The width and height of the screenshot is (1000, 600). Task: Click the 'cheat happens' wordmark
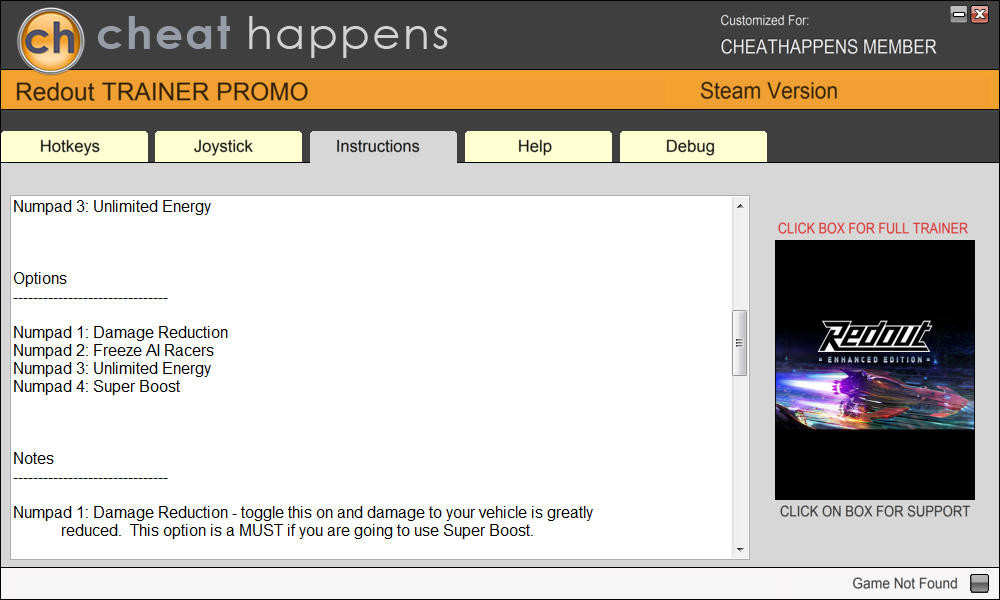click(272, 36)
